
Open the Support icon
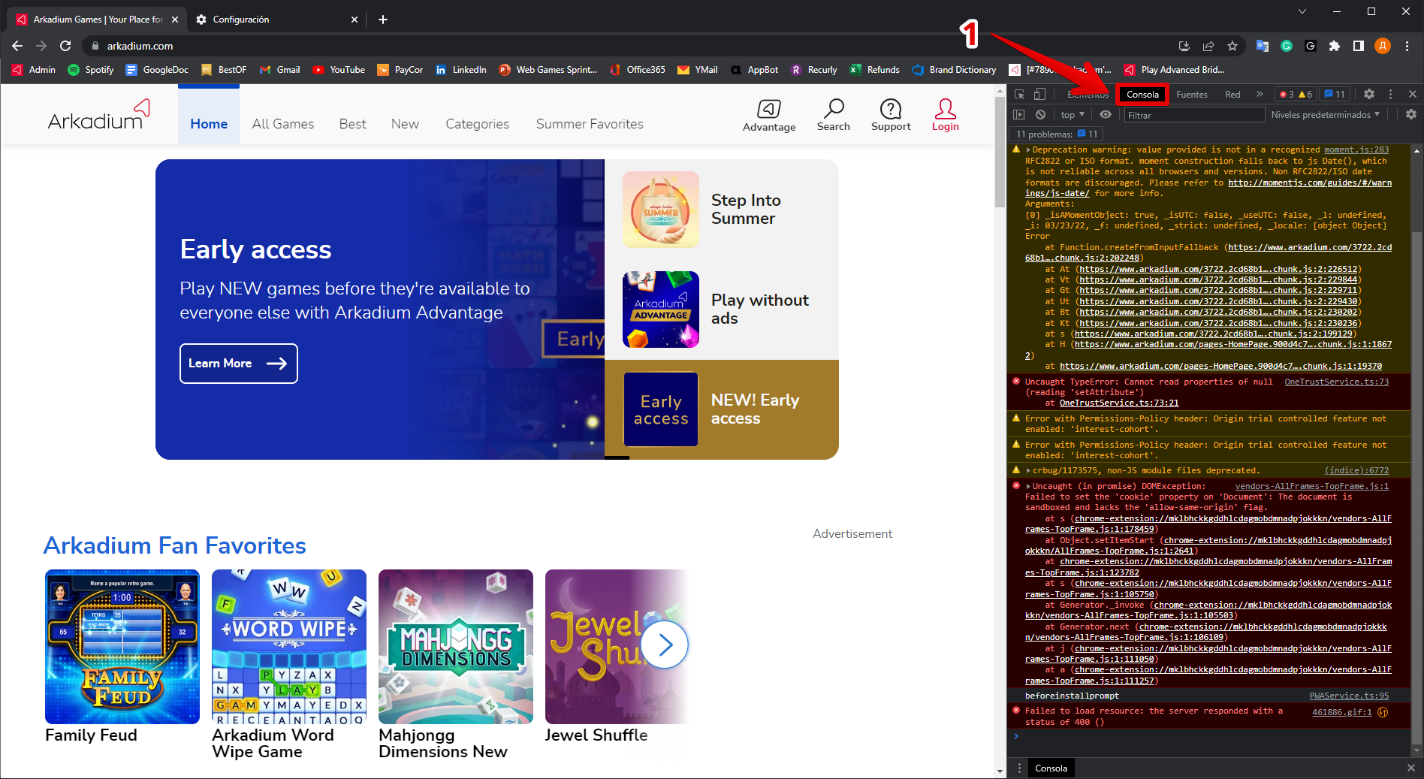pyautogui.click(x=890, y=115)
